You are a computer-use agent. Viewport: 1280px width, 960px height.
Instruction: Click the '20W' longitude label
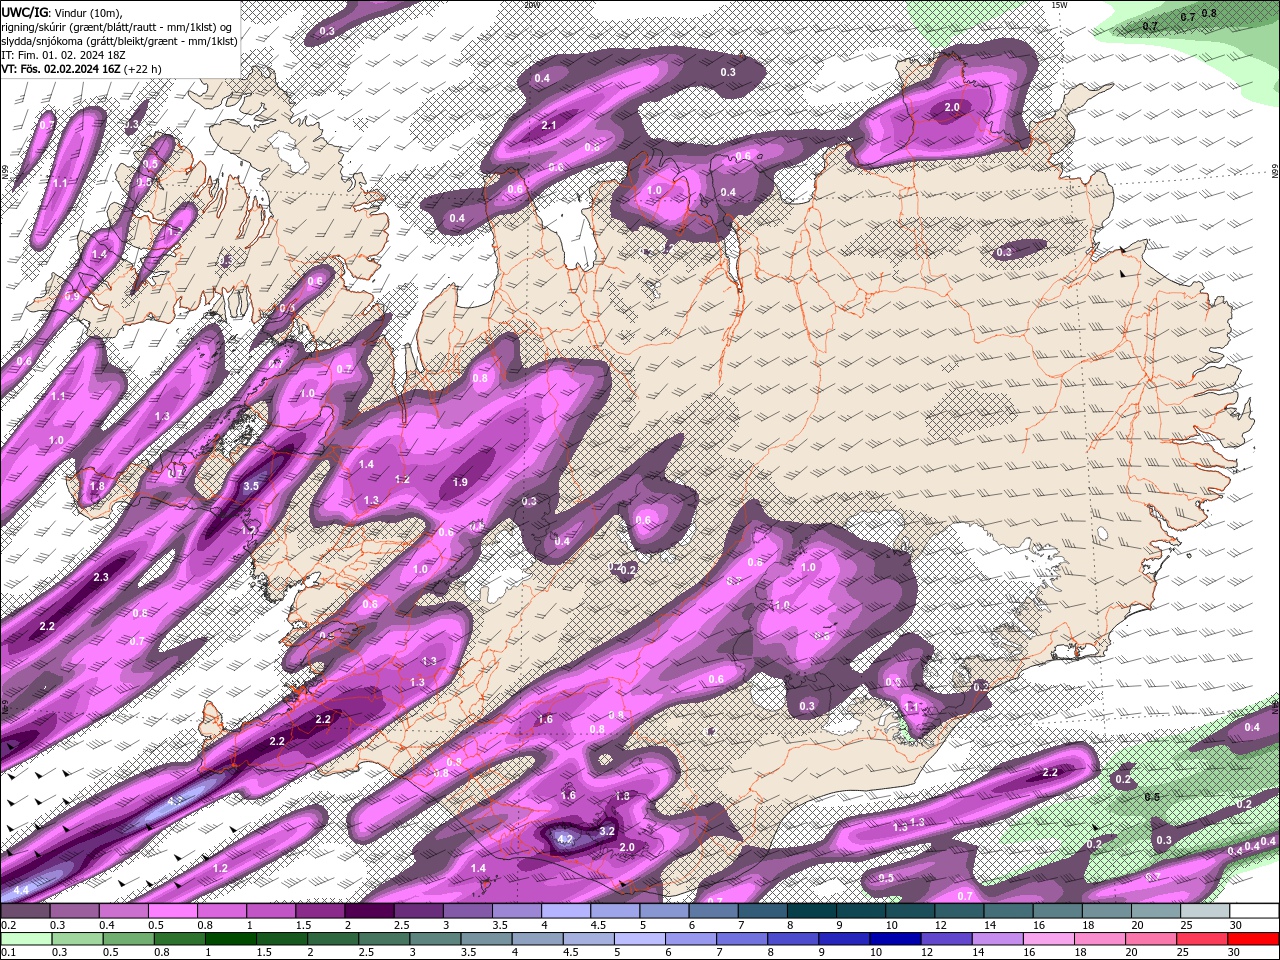click(x=531, y=5)
